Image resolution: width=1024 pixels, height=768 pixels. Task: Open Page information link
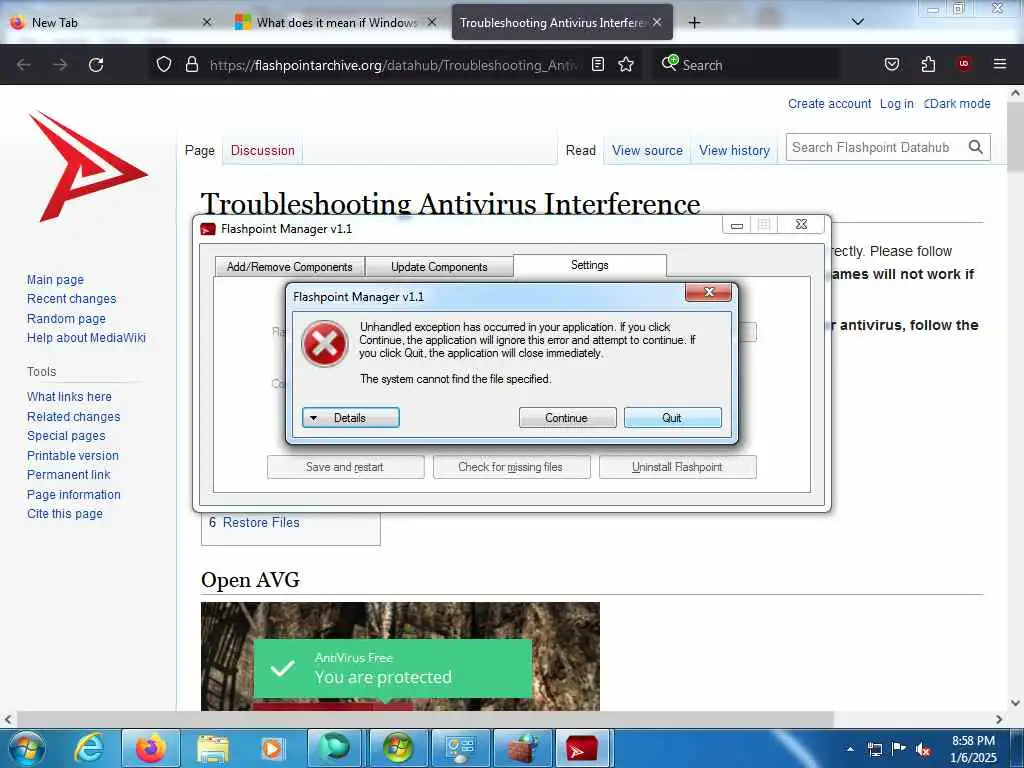click(74, 494)
